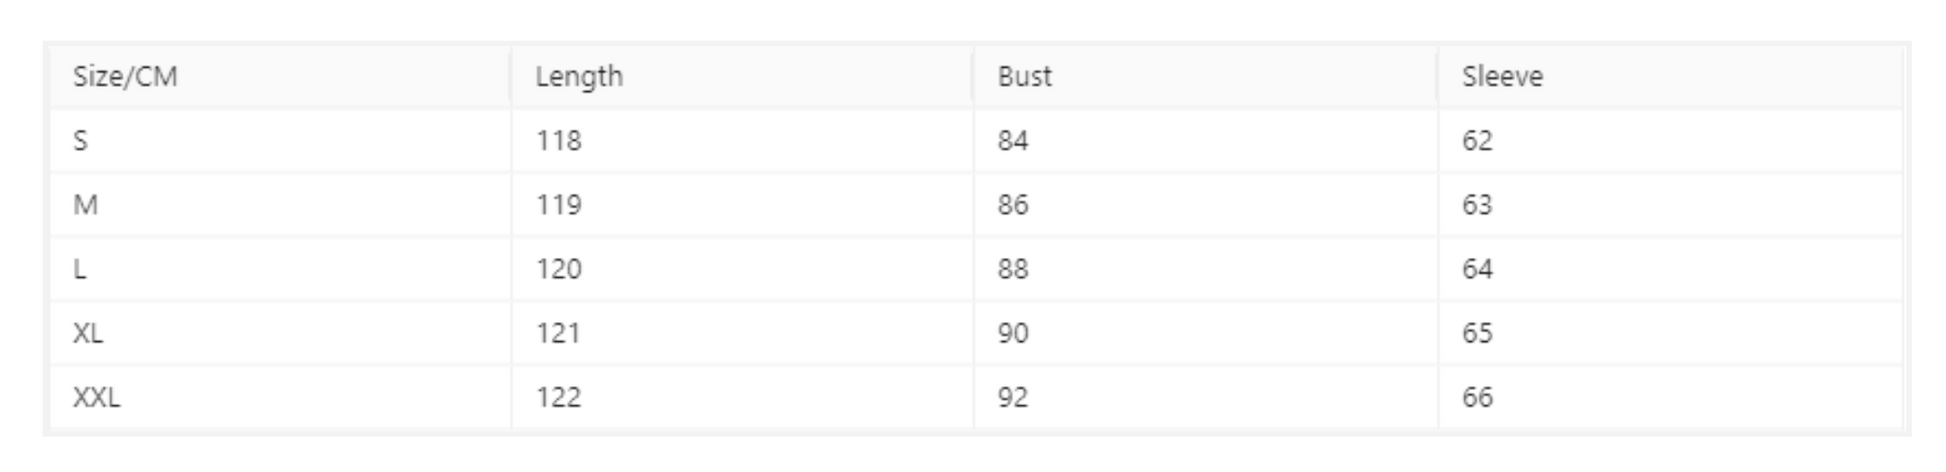
Task: Click the sleeve value 66
Action: tap(1477, 398)
